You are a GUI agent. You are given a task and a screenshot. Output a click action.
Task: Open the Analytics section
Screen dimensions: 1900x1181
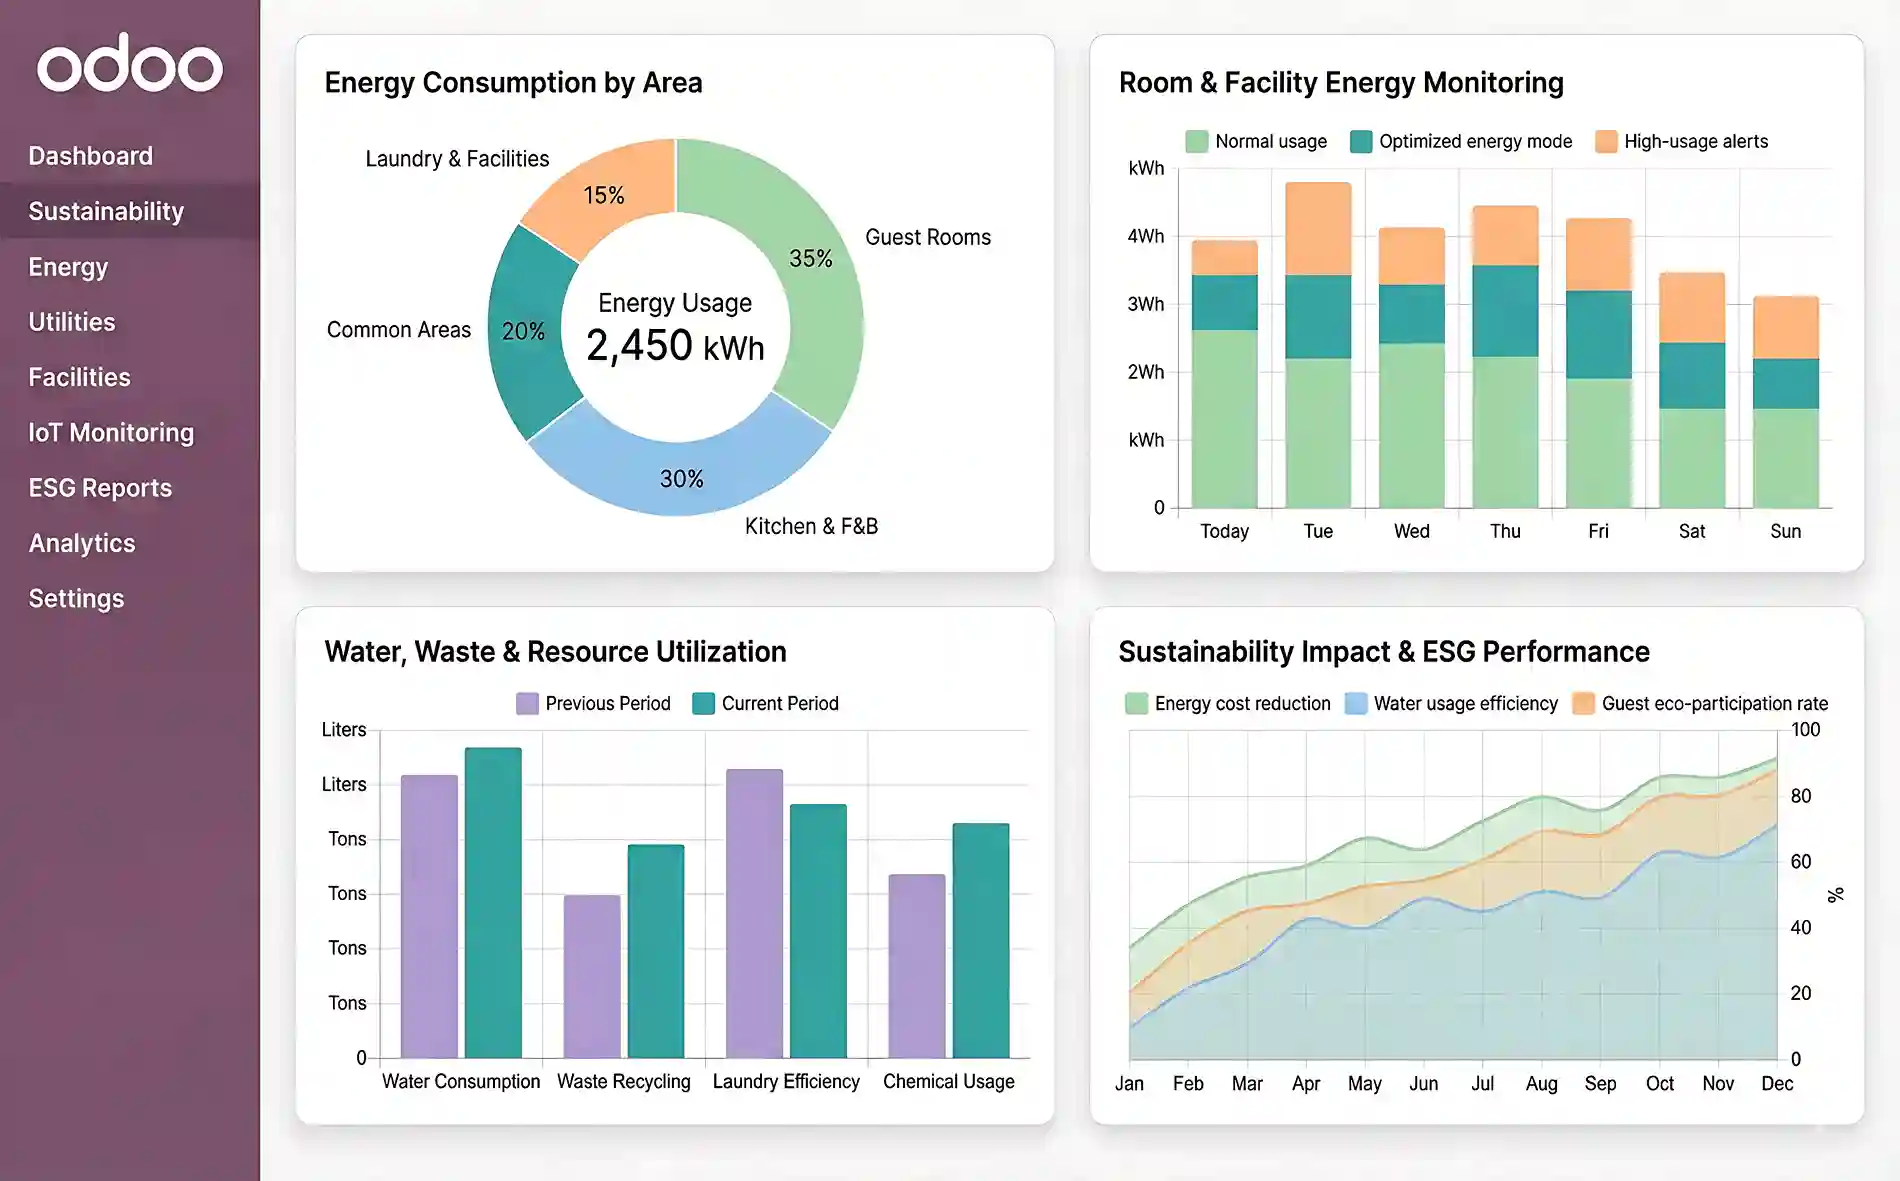click(x=82, y=542)
